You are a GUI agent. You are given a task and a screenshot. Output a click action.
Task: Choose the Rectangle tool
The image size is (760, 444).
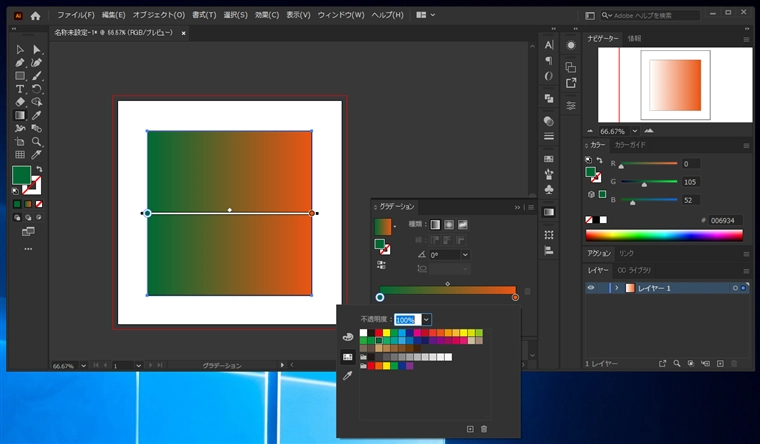coord(20,76)
